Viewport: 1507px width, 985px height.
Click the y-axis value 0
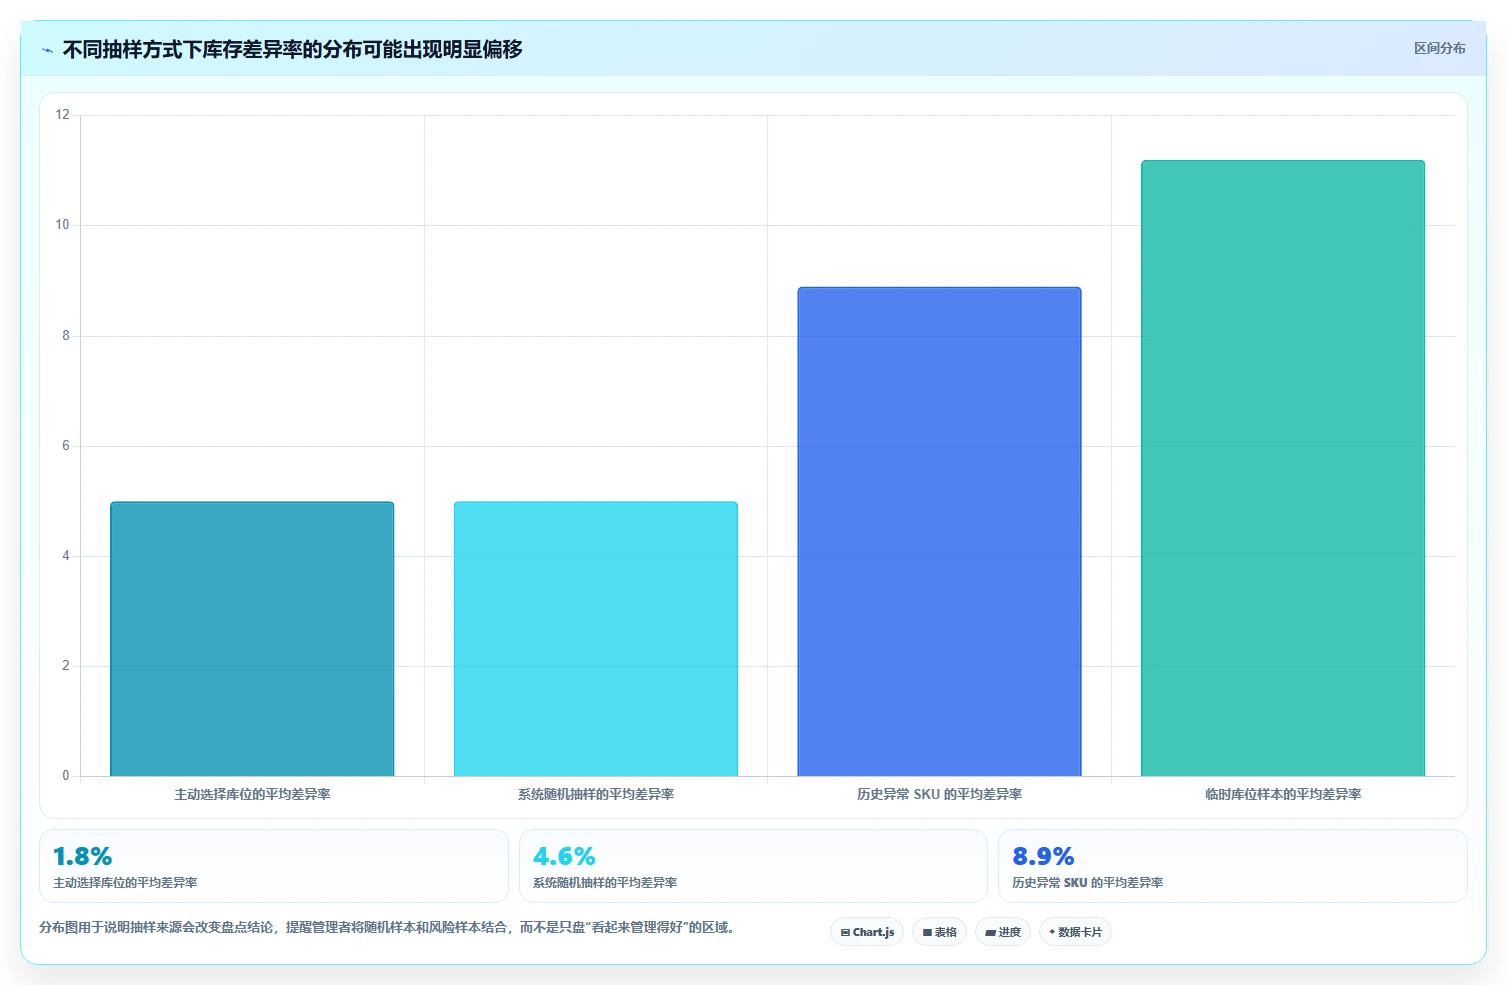pos(66,776)
